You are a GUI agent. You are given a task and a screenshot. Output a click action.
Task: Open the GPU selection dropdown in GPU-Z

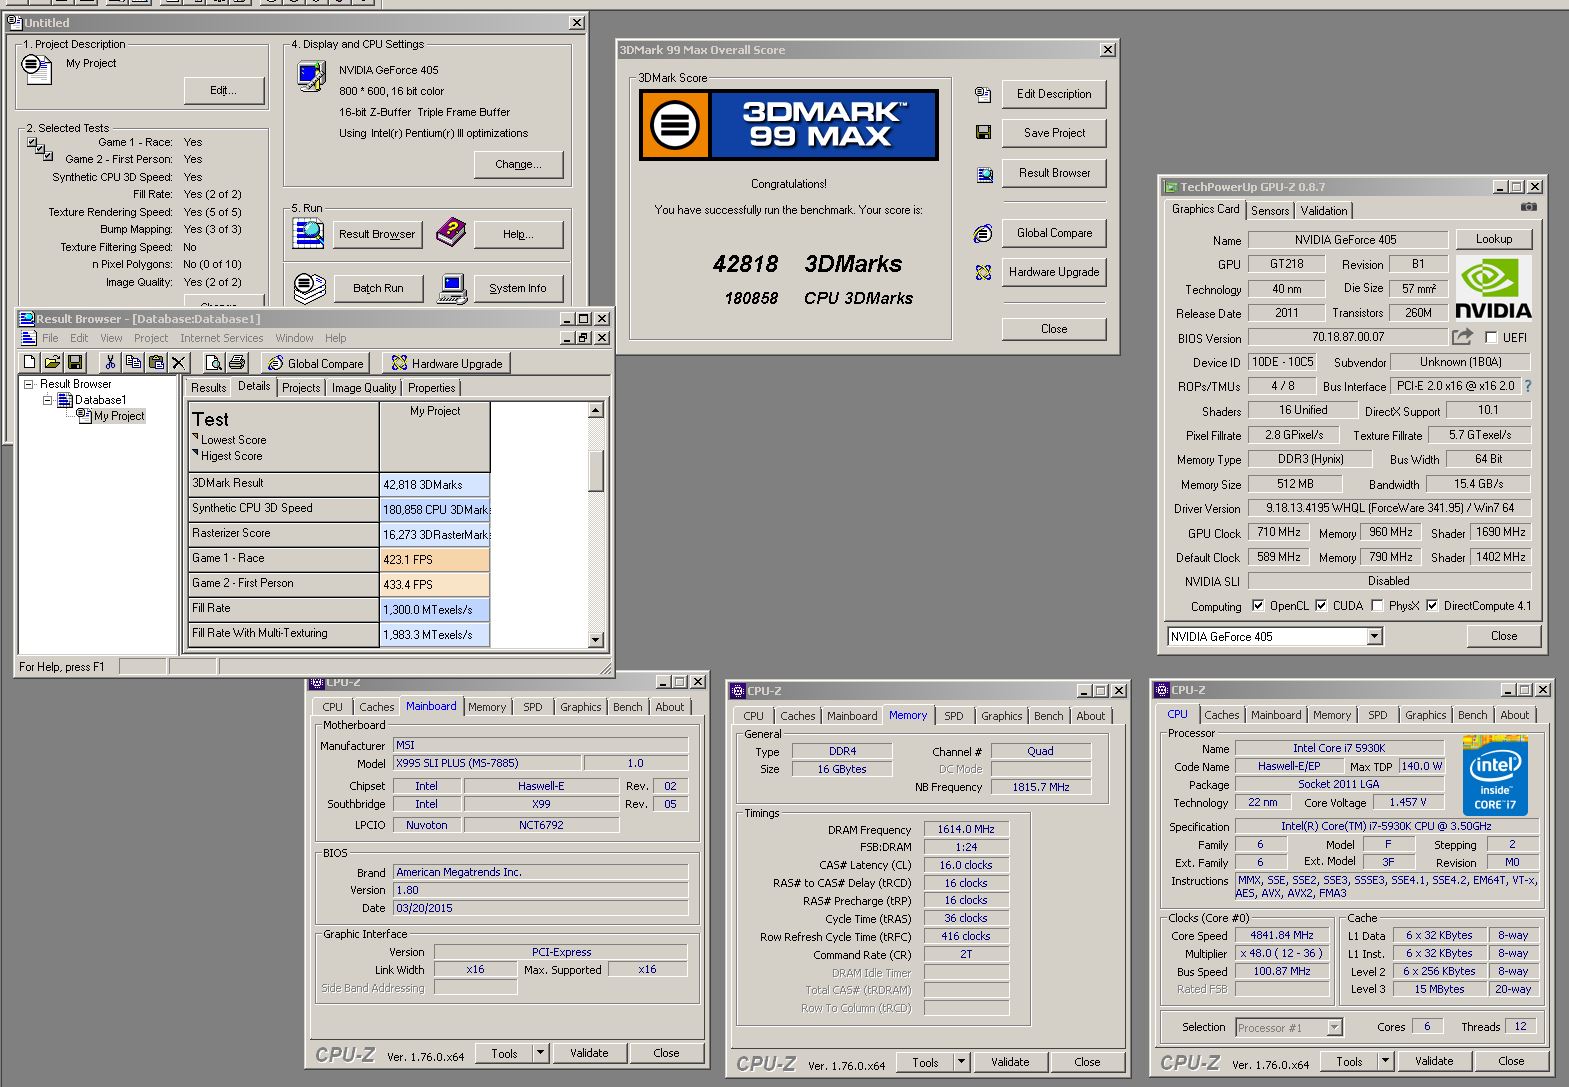point(1374,636)
